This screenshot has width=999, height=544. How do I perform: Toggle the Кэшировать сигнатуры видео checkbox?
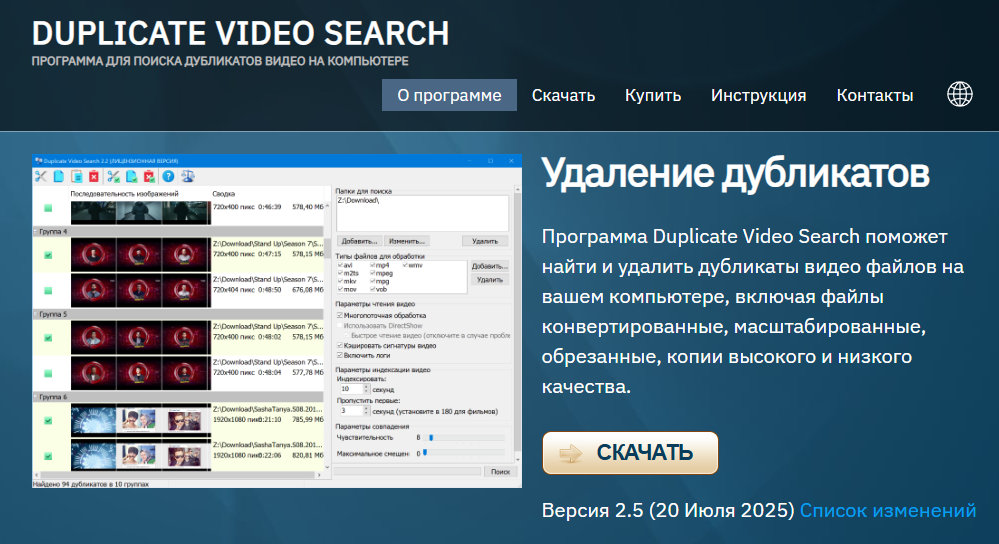pos(340,345)
